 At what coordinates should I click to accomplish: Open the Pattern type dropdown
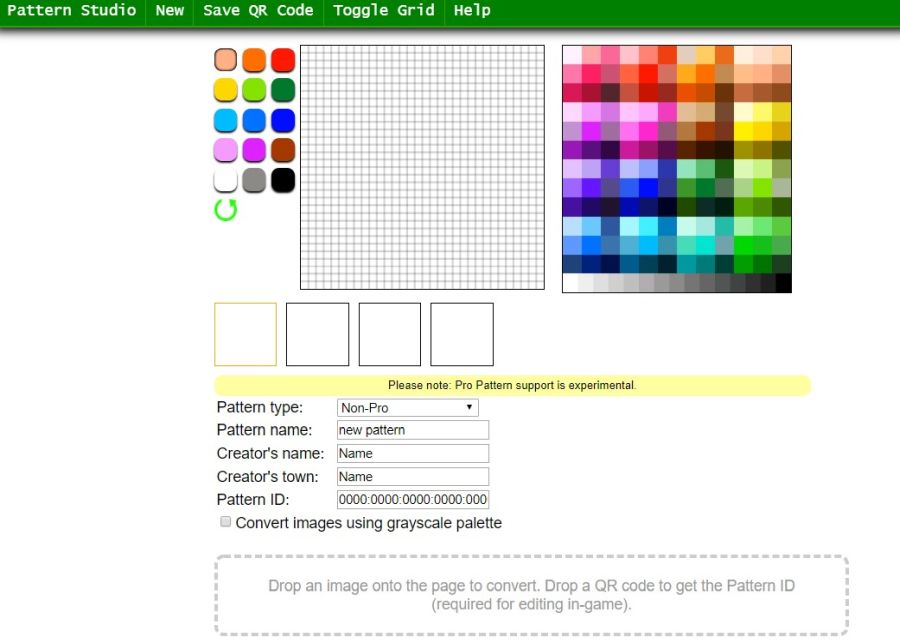pyautogui.click(x=408, y=408)
